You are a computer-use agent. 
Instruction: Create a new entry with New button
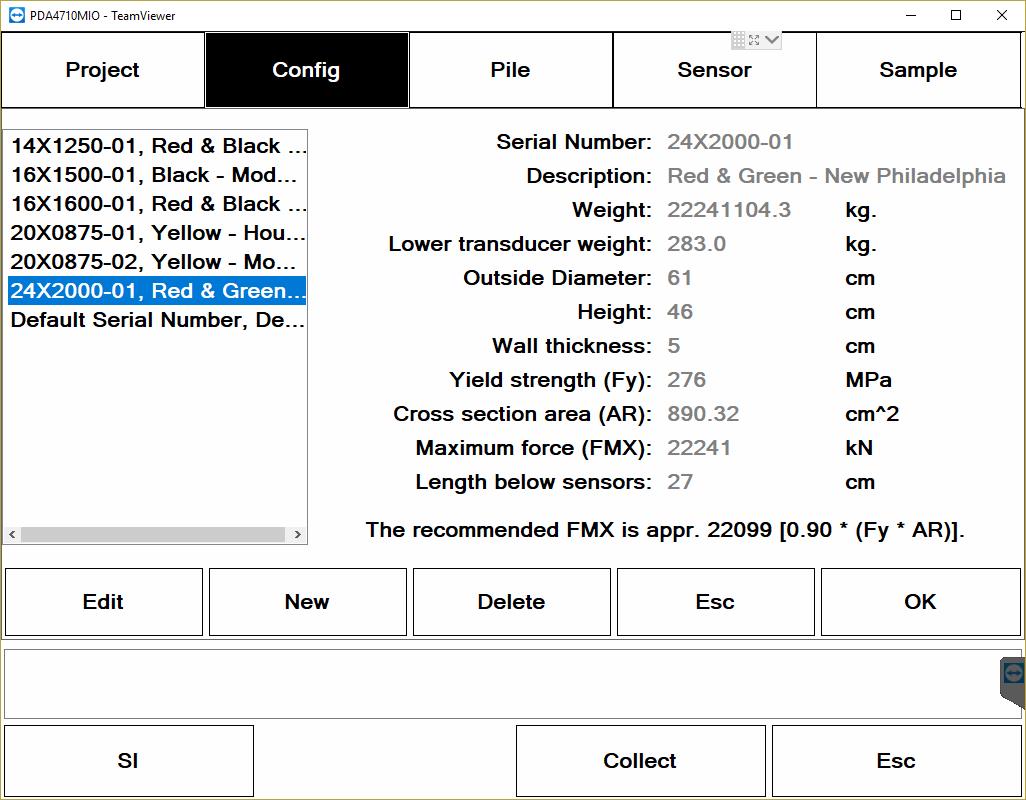tap(307, 602)
